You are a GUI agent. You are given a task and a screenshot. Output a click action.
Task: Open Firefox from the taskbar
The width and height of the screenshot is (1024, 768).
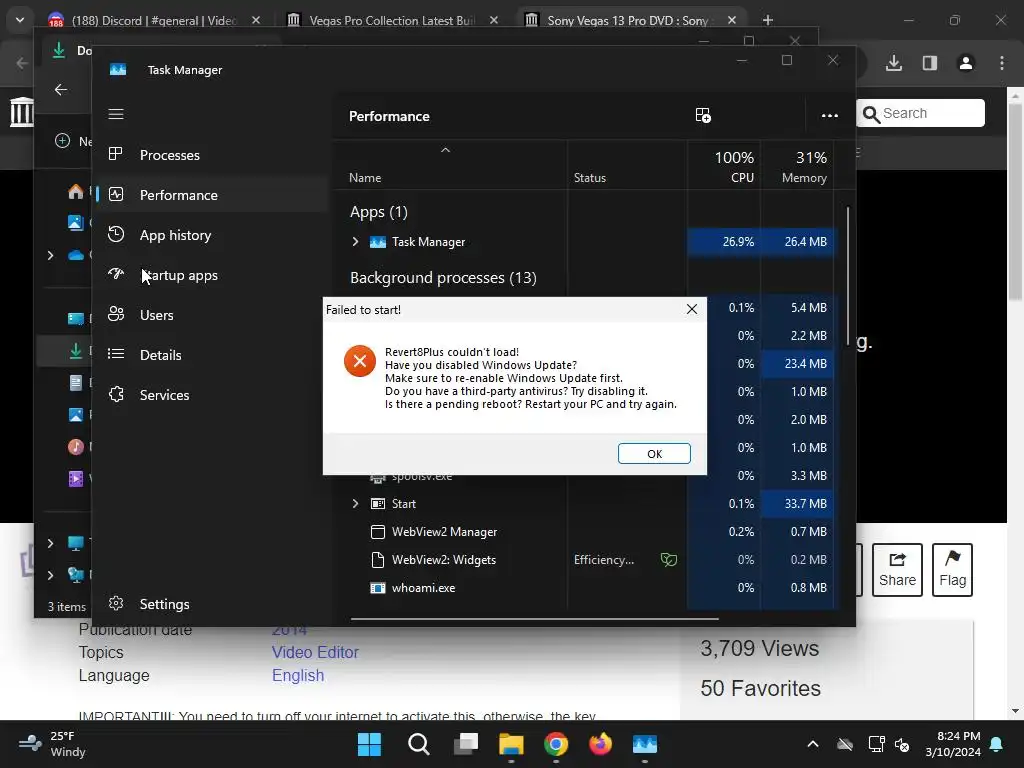[600, 744]
